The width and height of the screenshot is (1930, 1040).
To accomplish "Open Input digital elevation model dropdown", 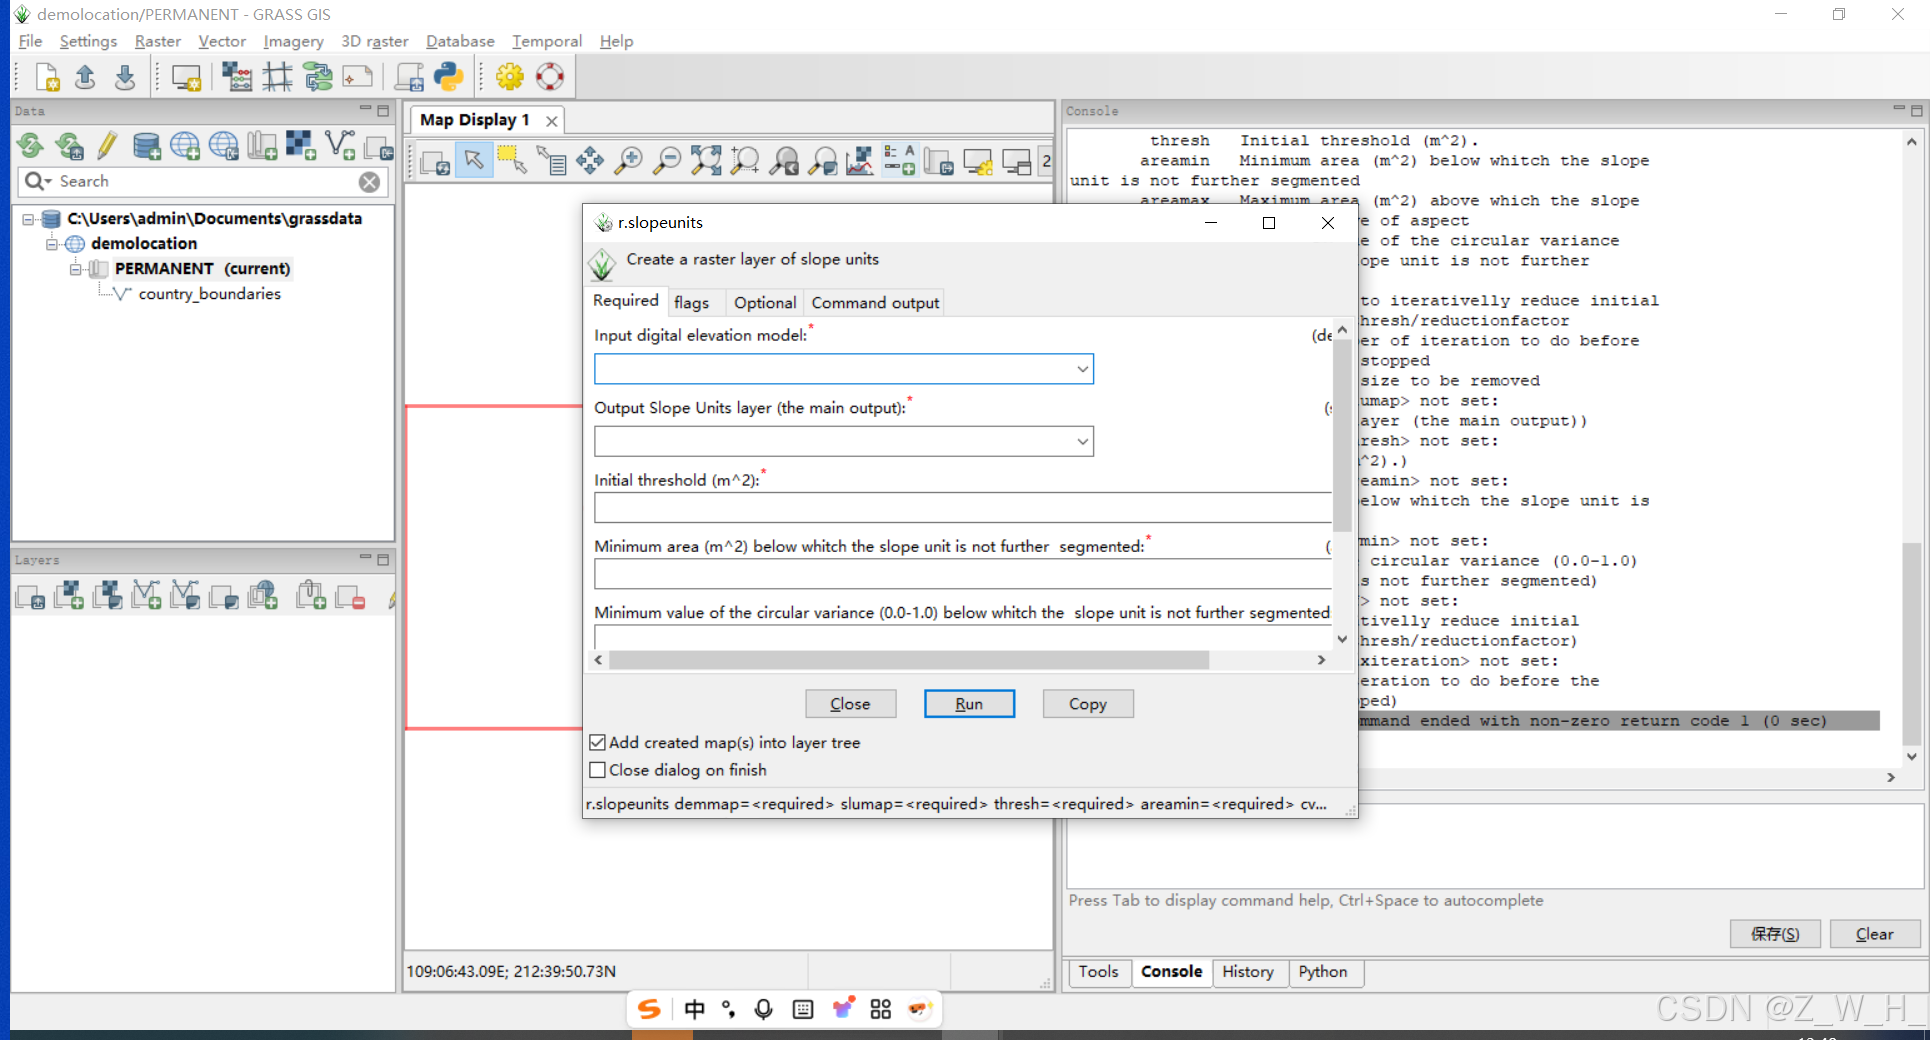I will click(1082, 369).
